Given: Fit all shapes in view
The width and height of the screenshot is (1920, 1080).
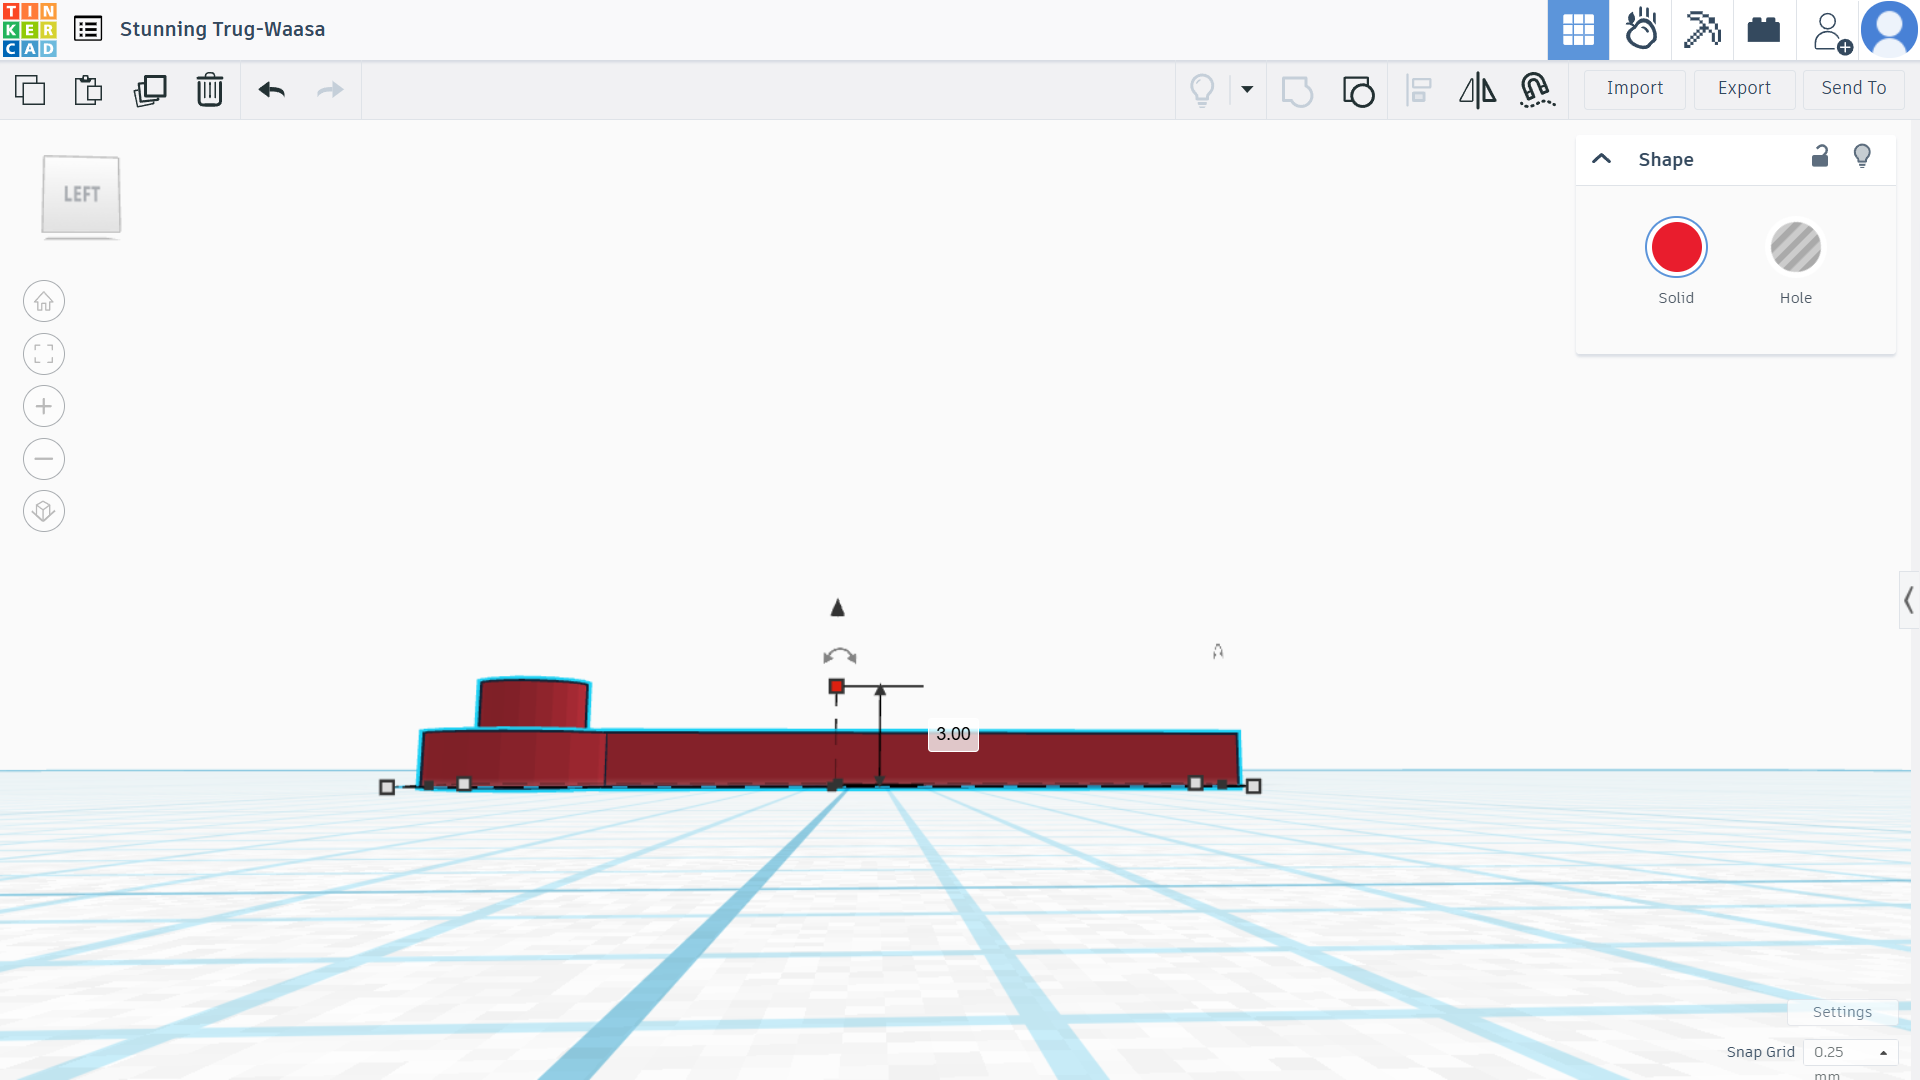Looking at the screenshot, I should point(44,354).
